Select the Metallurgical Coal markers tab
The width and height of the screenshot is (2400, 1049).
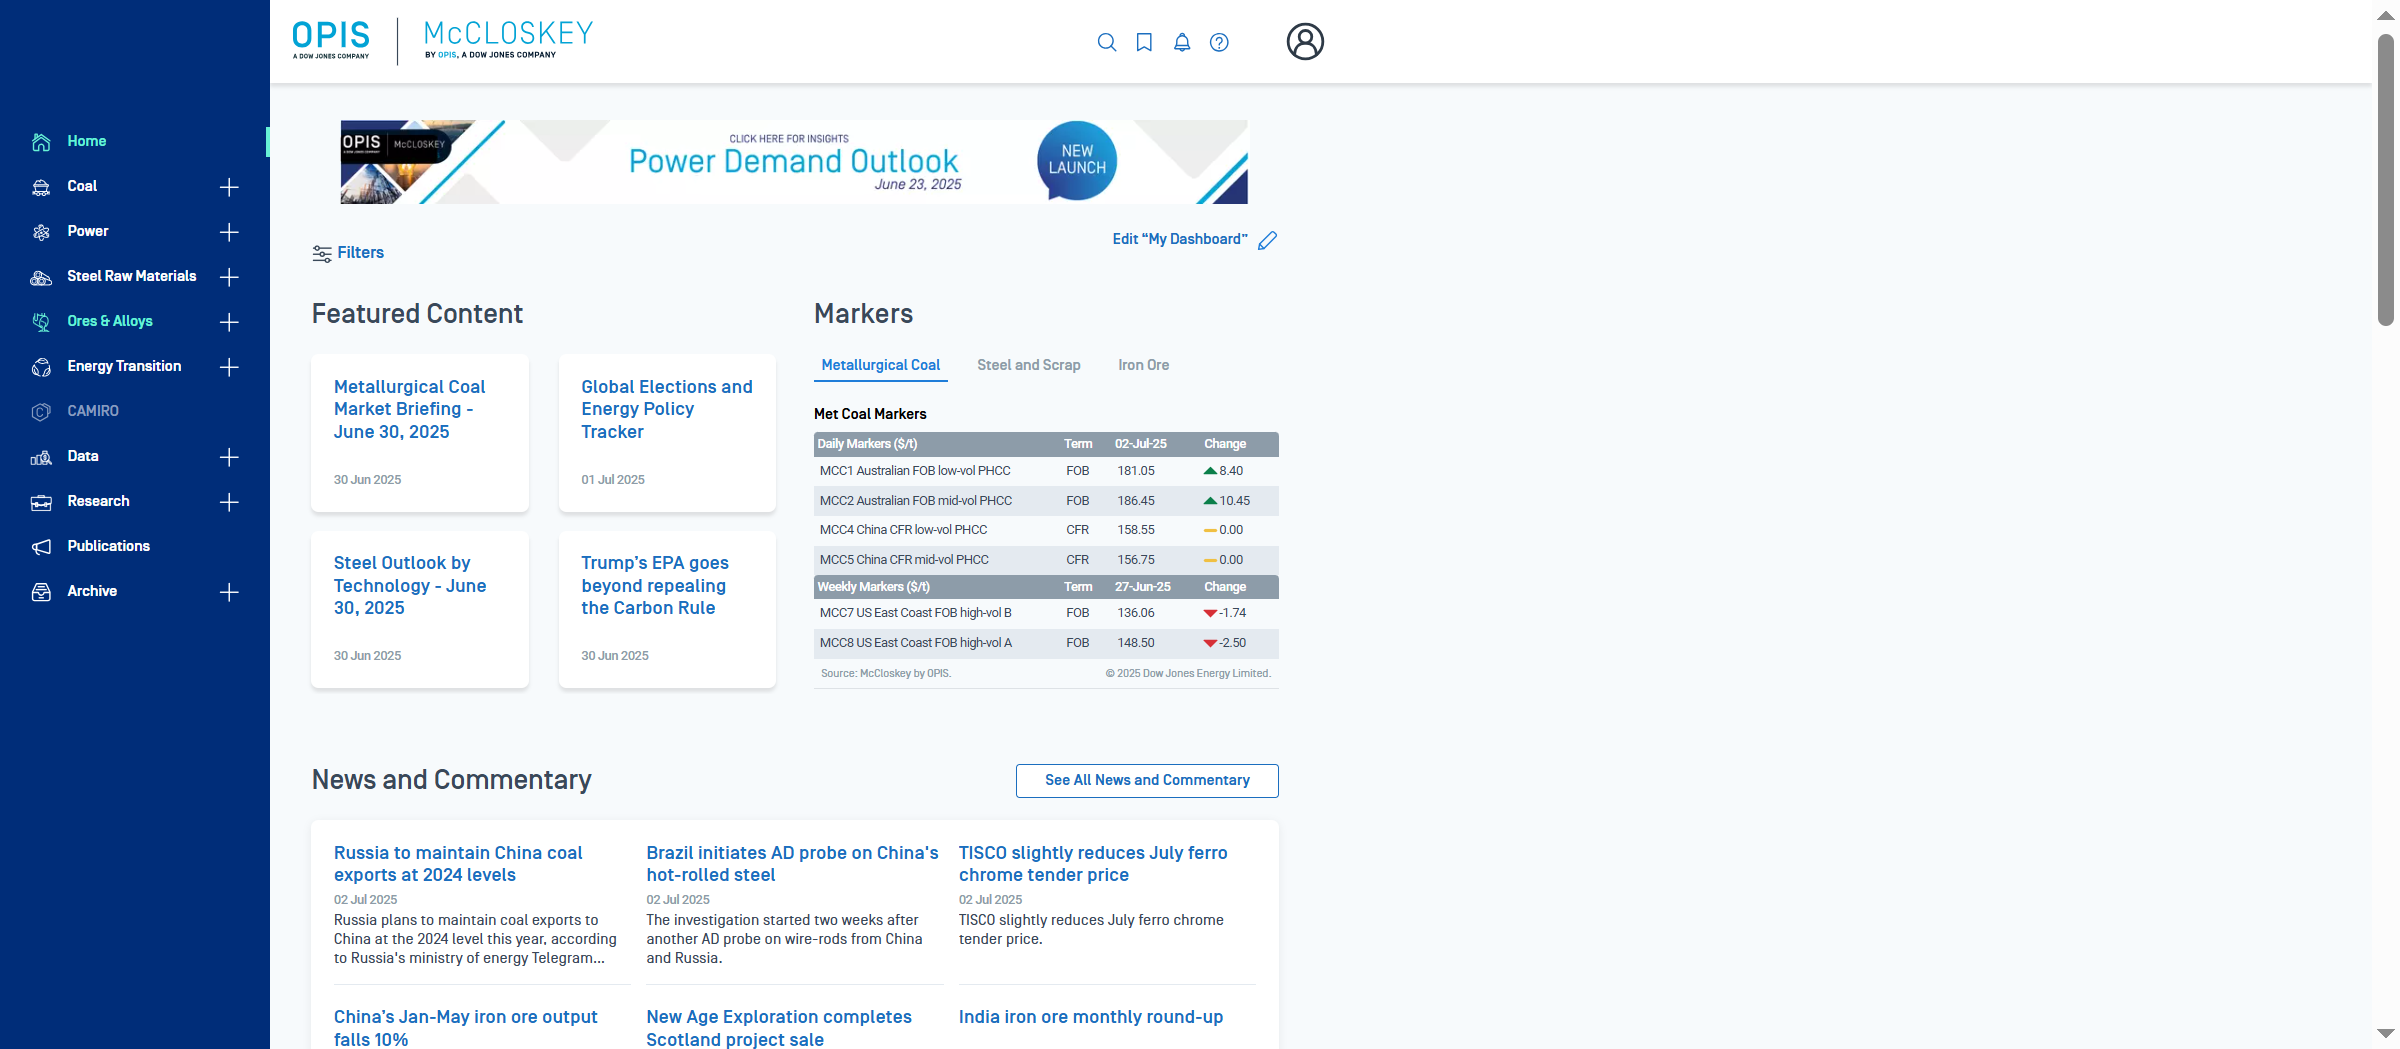point(881,365)
